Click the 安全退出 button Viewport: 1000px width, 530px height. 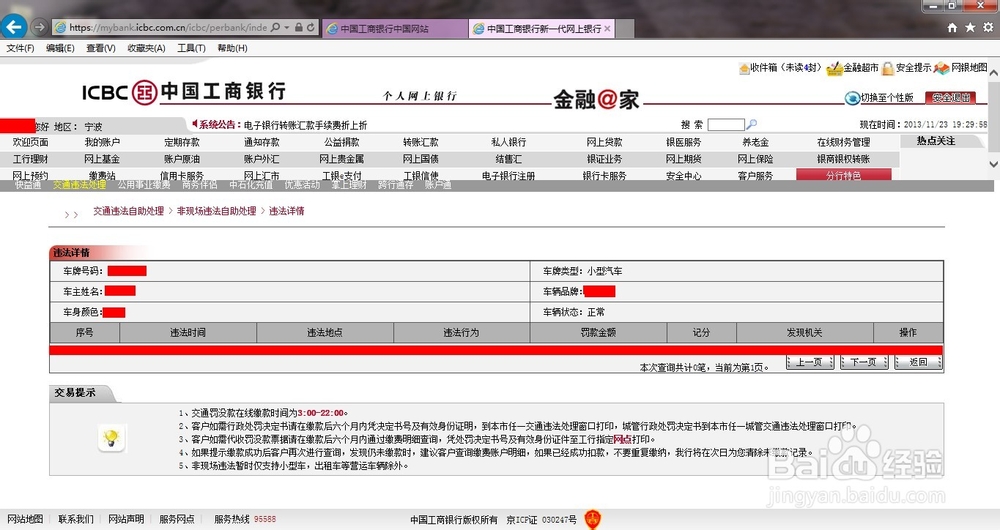(x=951, y=98)
